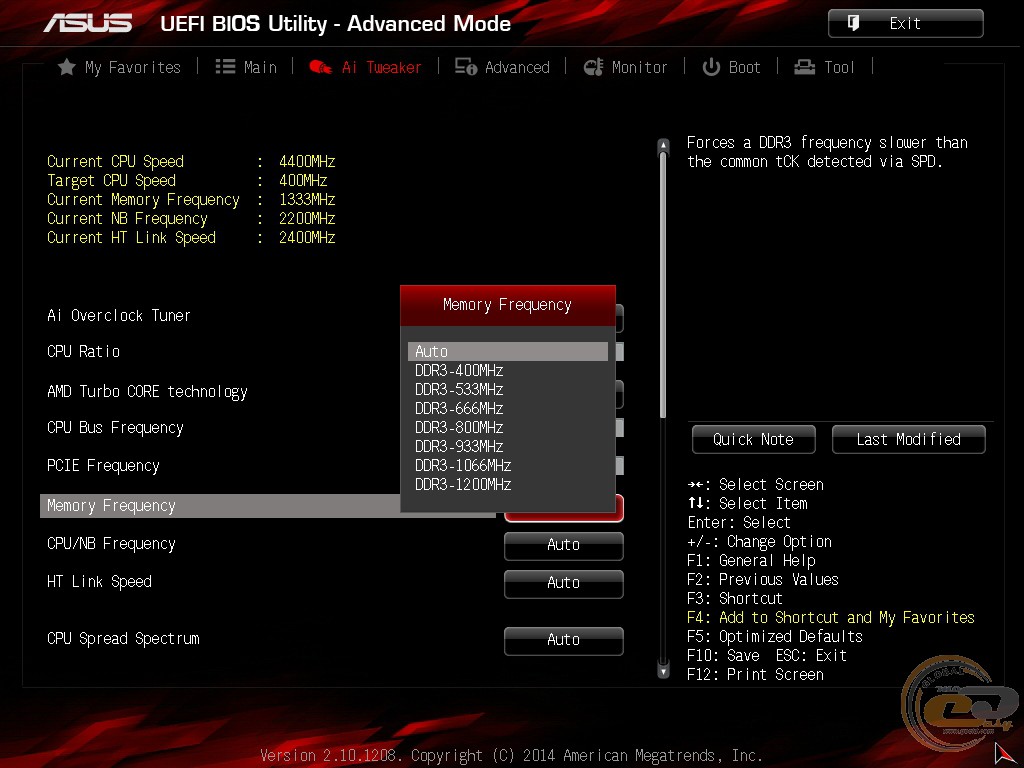Screen dimensions: 1024x768
Task: Open Quick Note
Action: tap(754, 440)
